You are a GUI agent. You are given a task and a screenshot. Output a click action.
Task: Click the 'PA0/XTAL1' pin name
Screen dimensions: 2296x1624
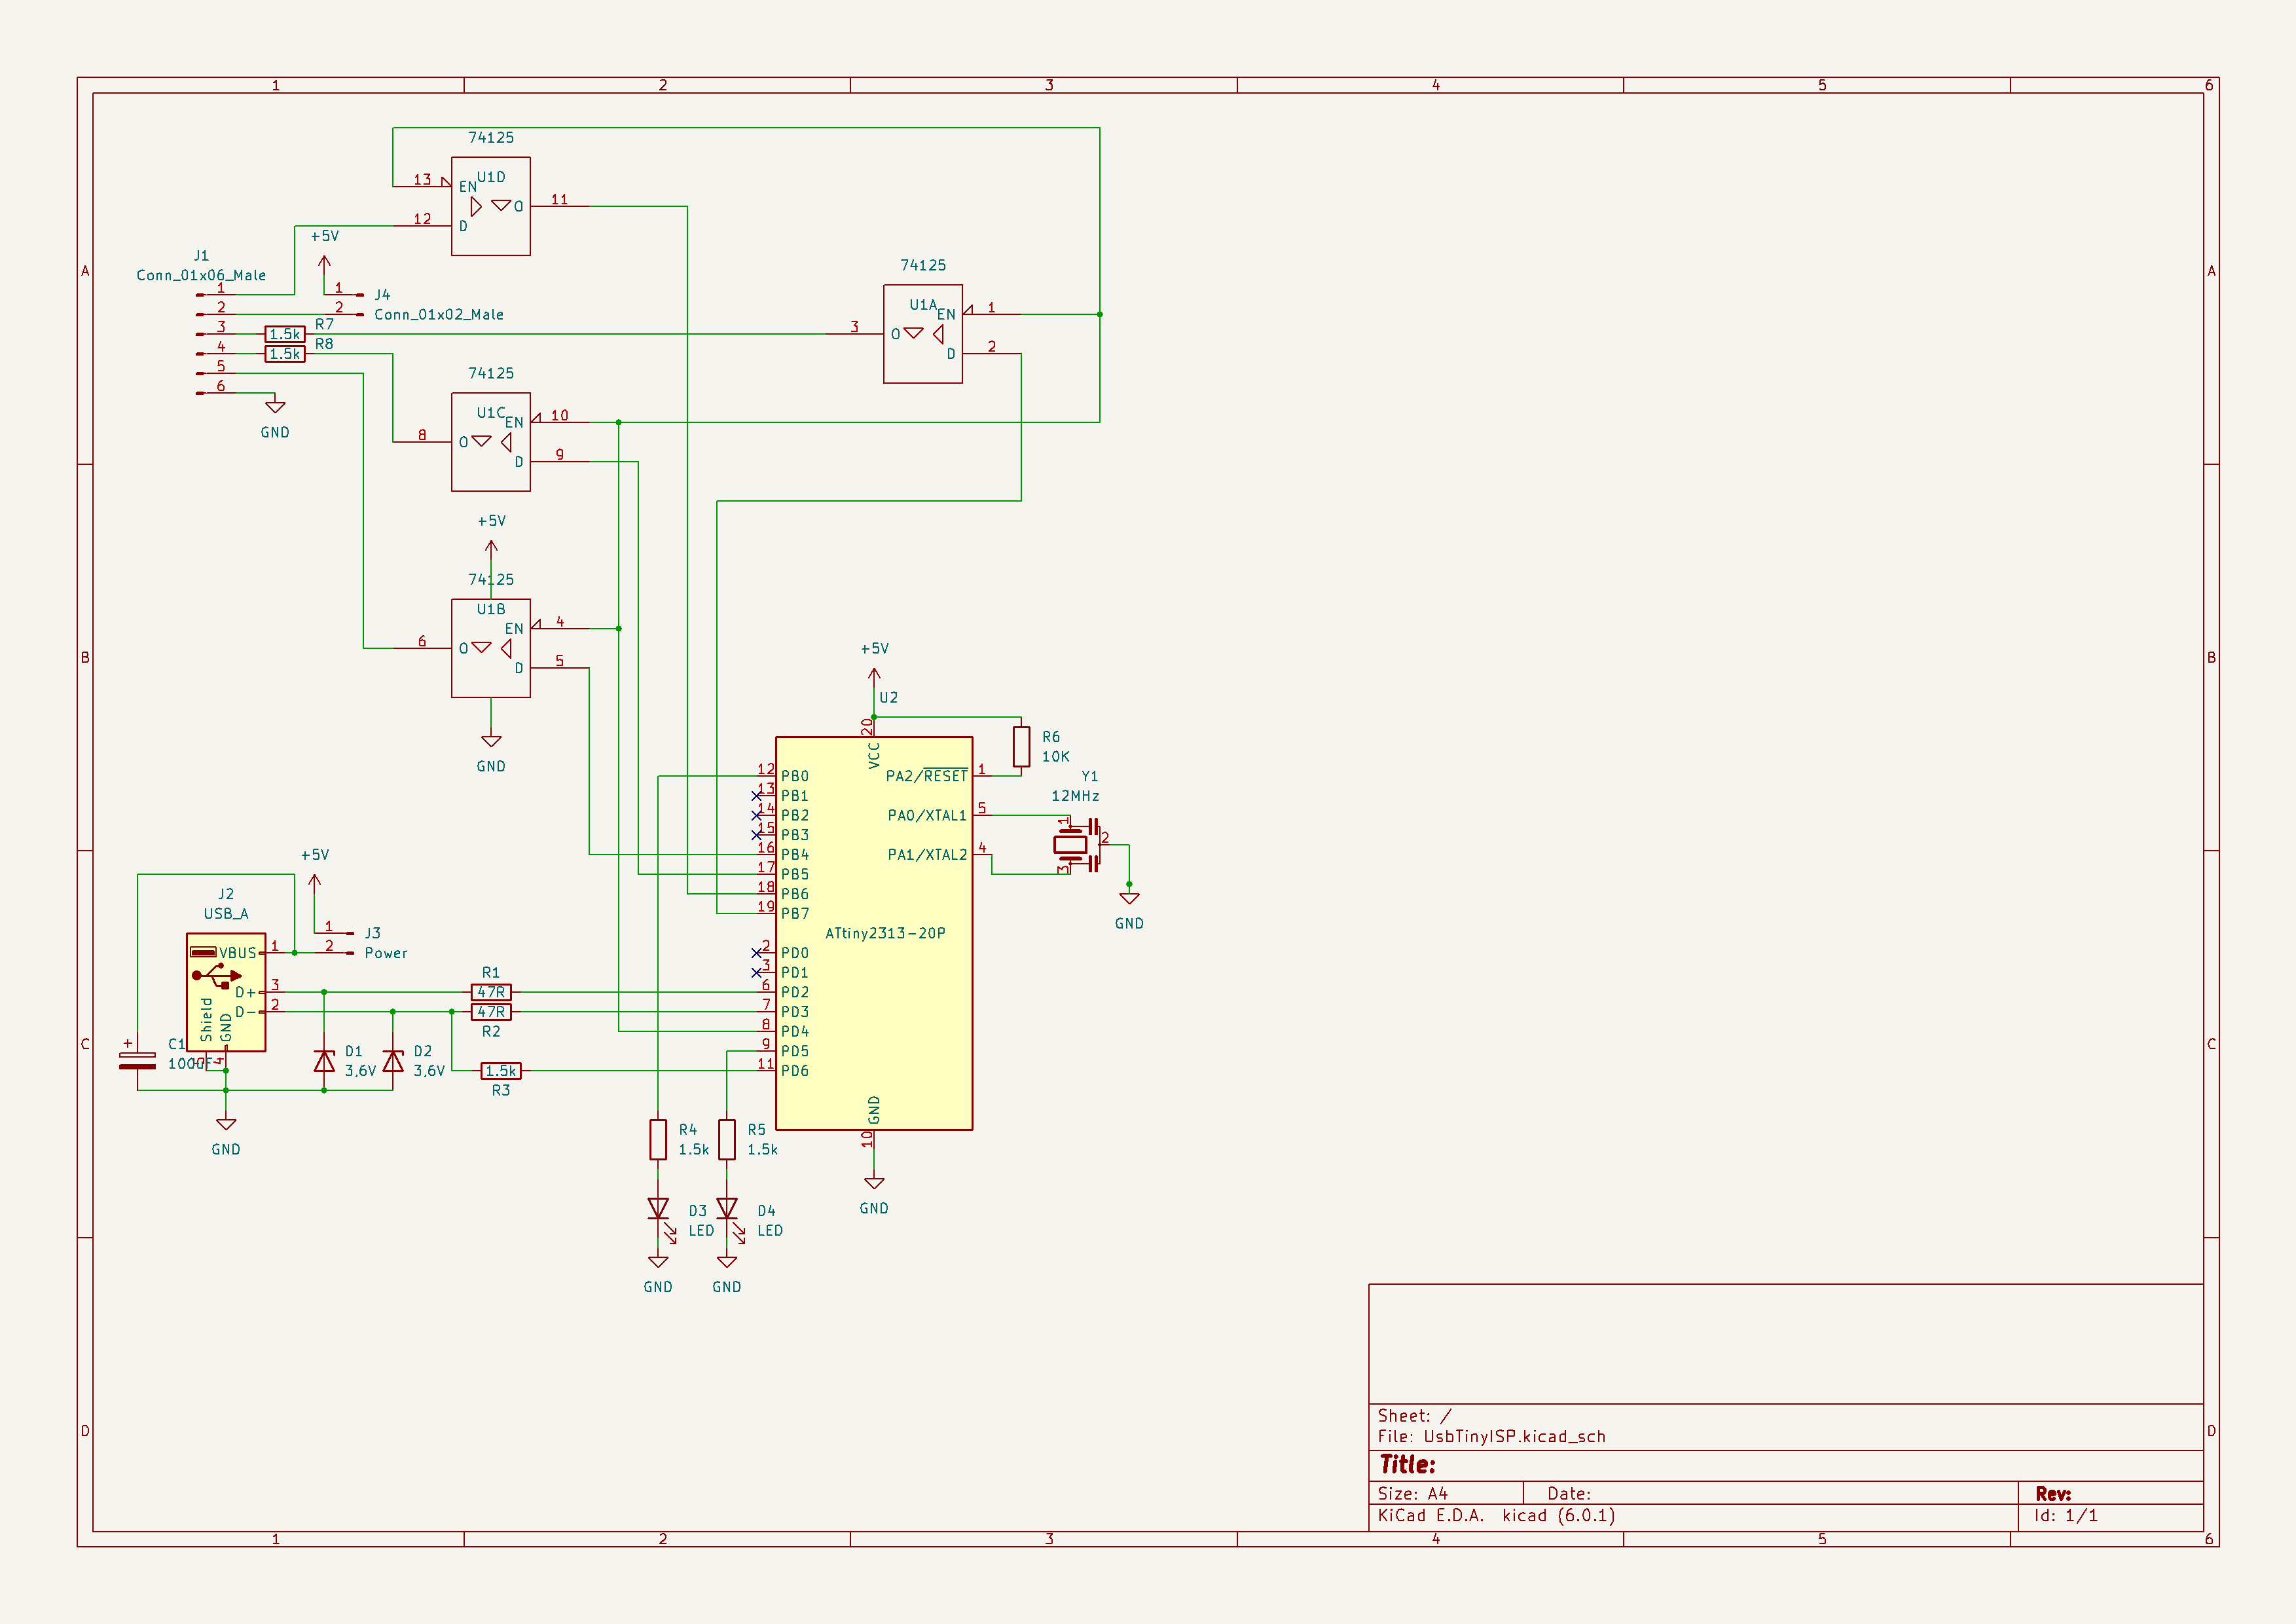coord(927,815)
